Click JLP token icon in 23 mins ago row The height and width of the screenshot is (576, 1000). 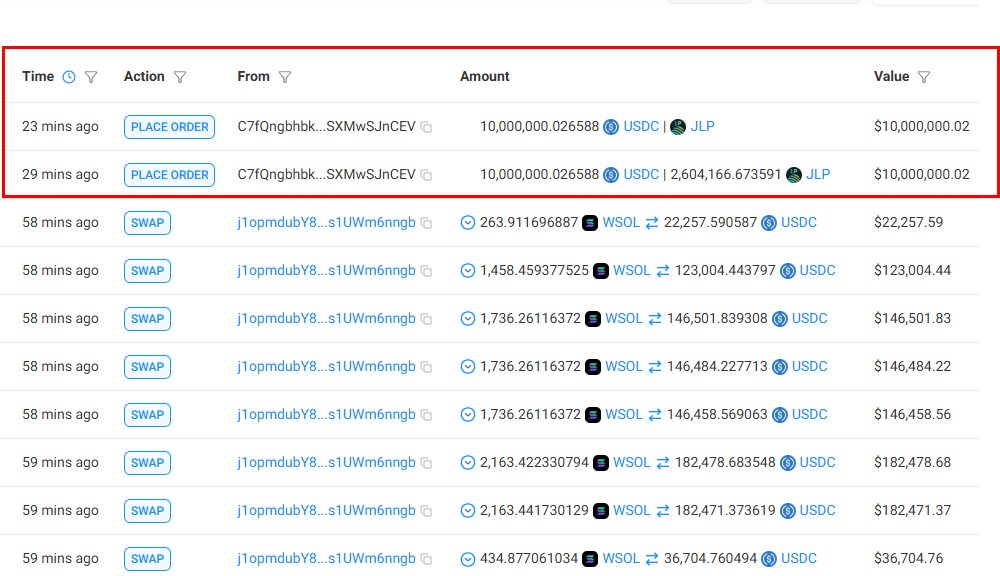point(678,127)
